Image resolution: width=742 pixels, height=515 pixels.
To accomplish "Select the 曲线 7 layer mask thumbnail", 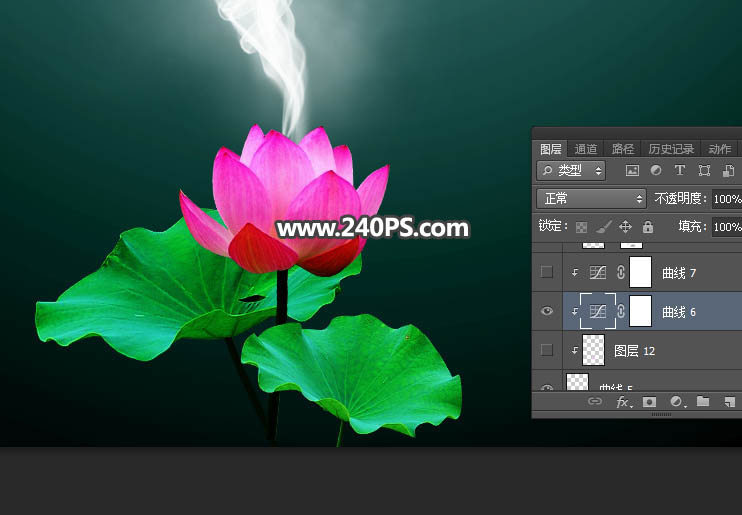I will 640,272.
